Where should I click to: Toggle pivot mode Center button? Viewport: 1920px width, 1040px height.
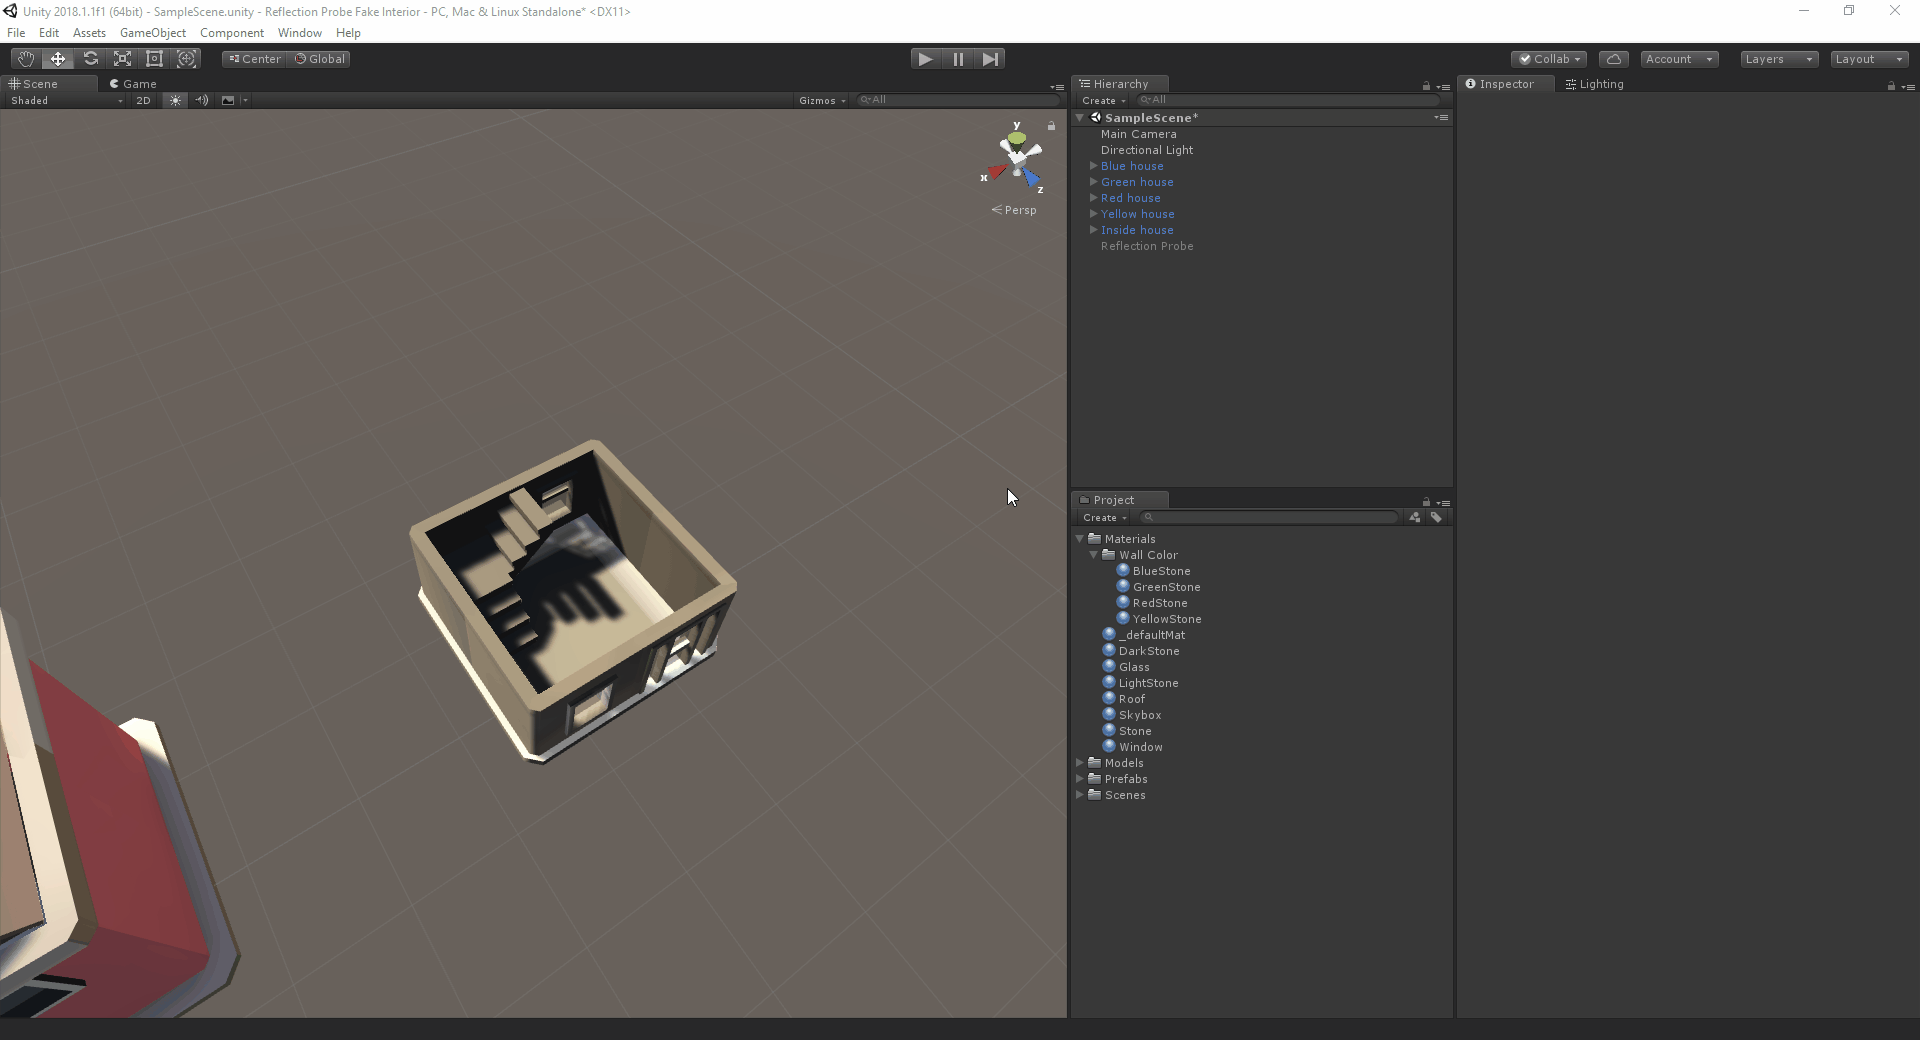pyautogui.click(x=255, y=59)
